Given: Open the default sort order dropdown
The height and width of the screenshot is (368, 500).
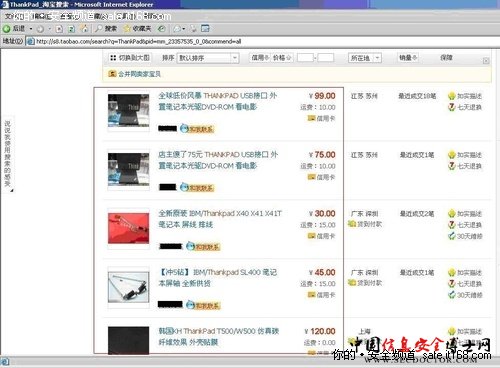Looking at the screenshot, I should point(208,58).
